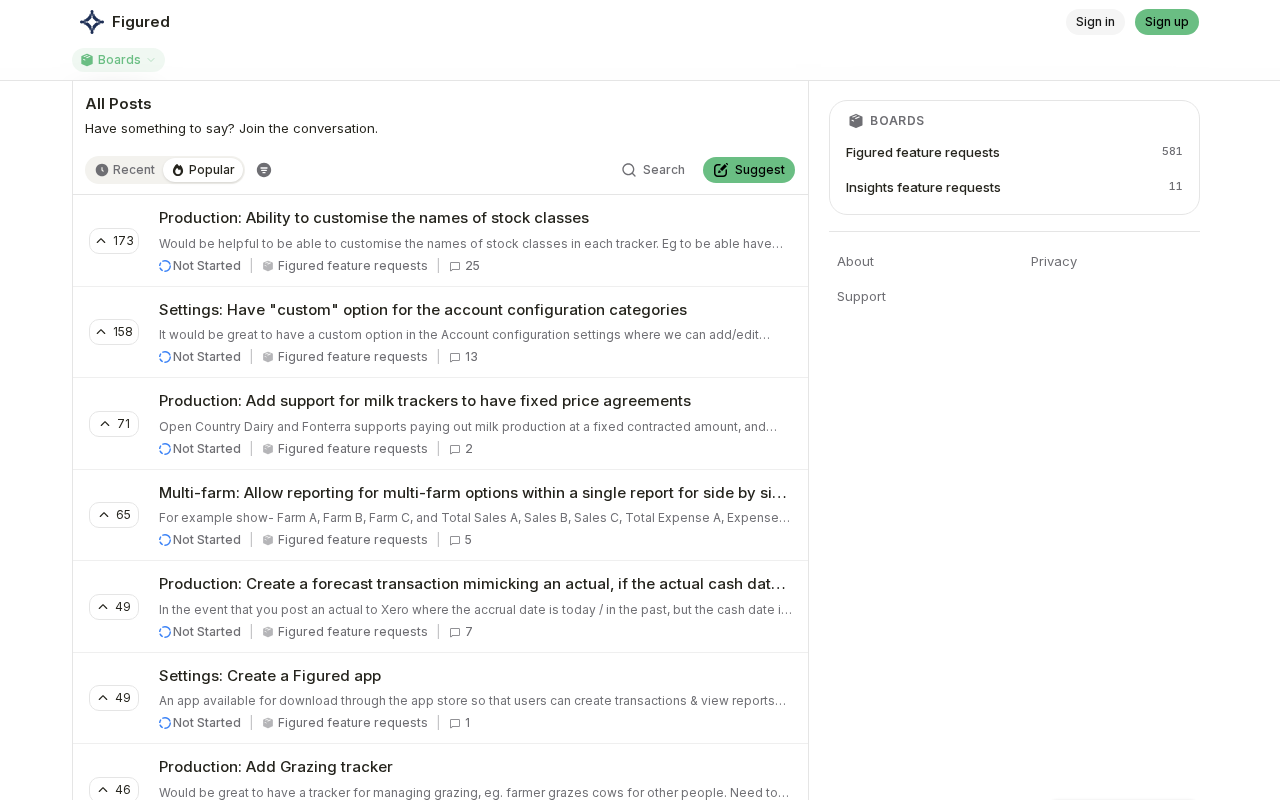Upvote the Add Grazing tracker post (46)
This screenshot has width=1280, height=800.
point(114,790)
